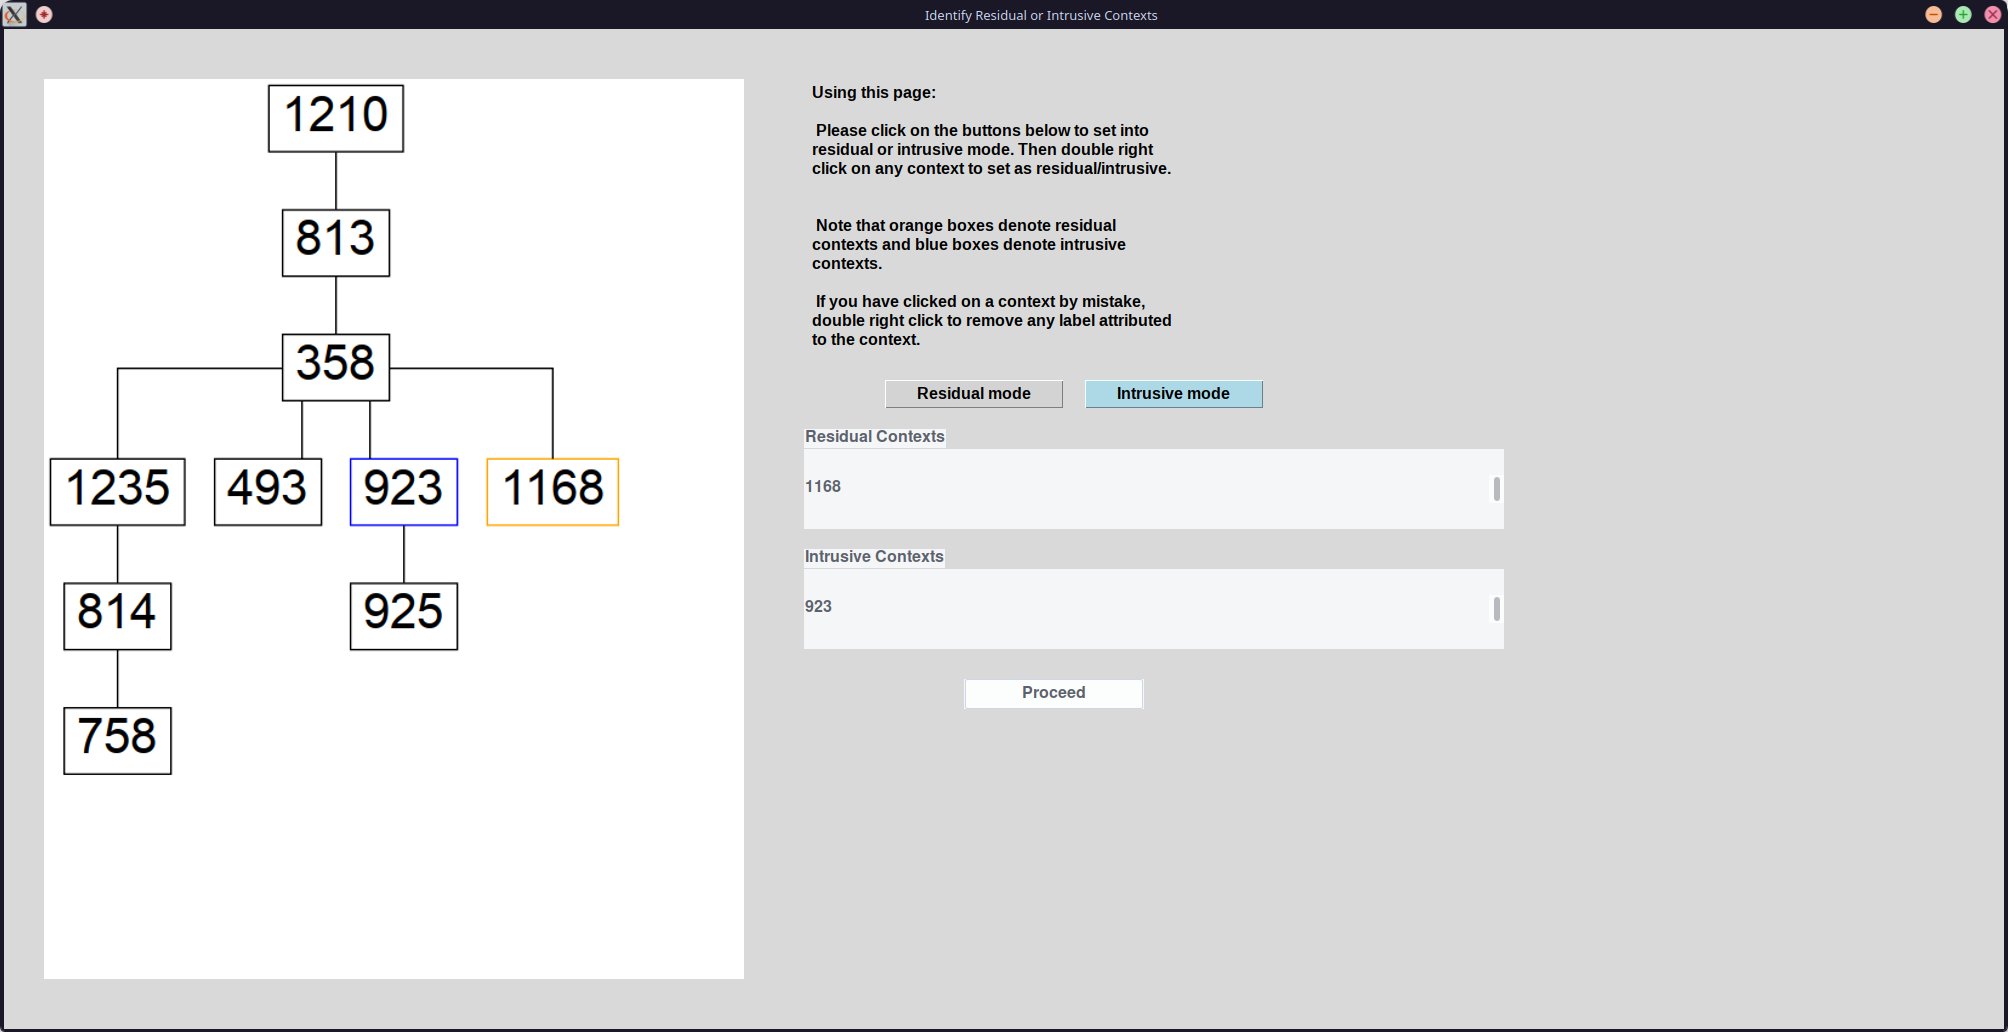The image size is (2008, 1032).
Task: Click the red pin icon in title bar
Action: click(44, 14)
